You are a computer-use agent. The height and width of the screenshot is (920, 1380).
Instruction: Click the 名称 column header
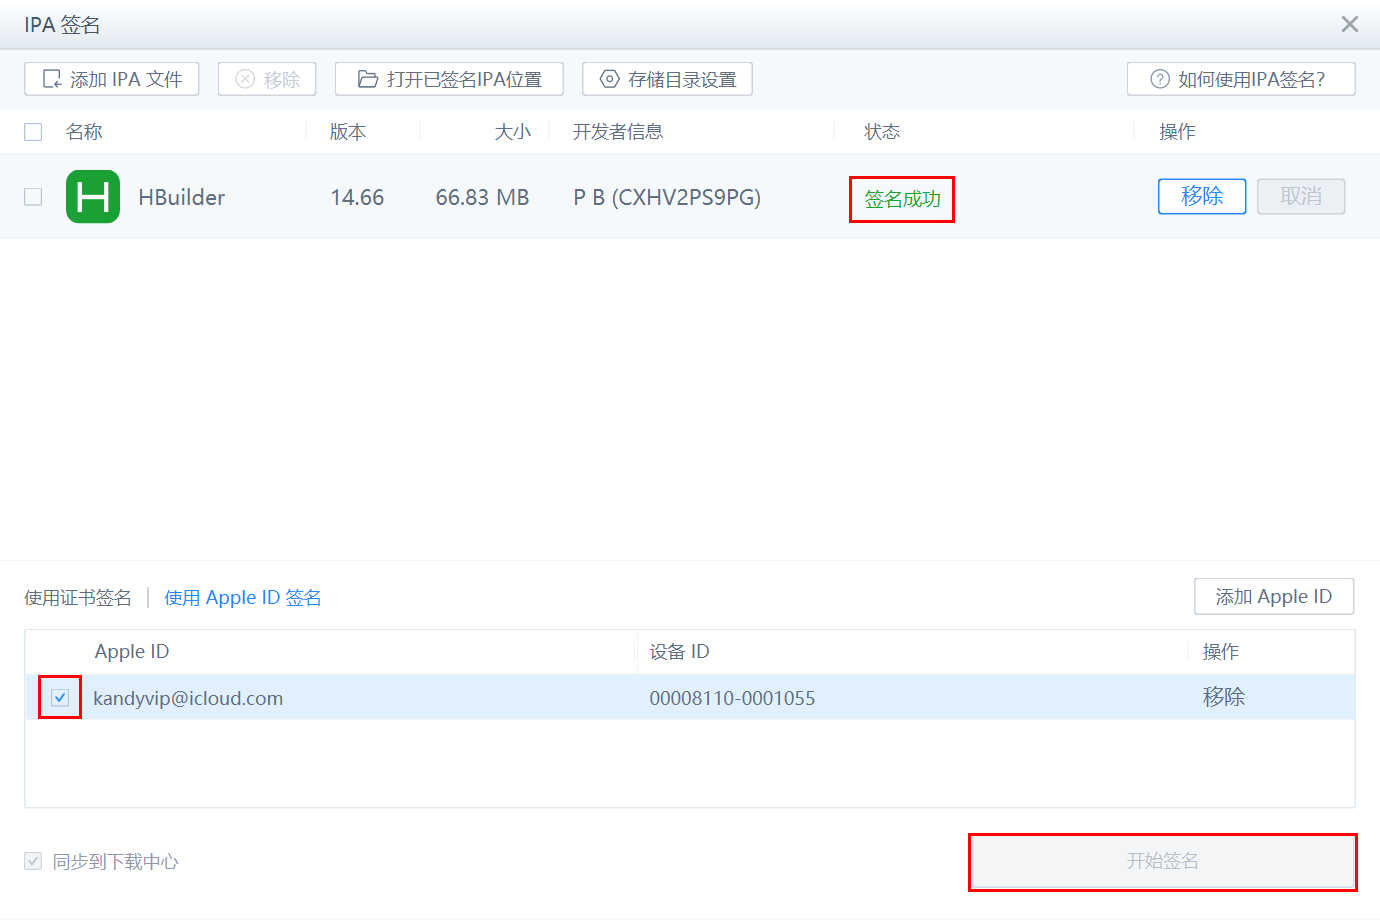pos(84,132)
